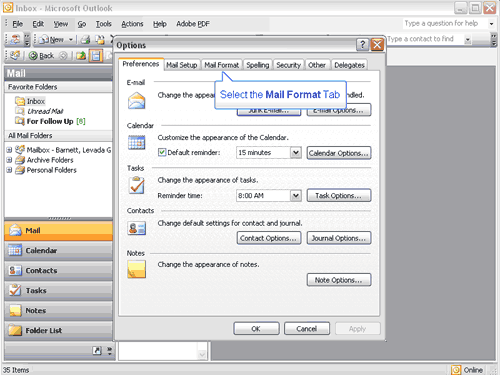
Task: Open Journal Options
Action: 339,238
